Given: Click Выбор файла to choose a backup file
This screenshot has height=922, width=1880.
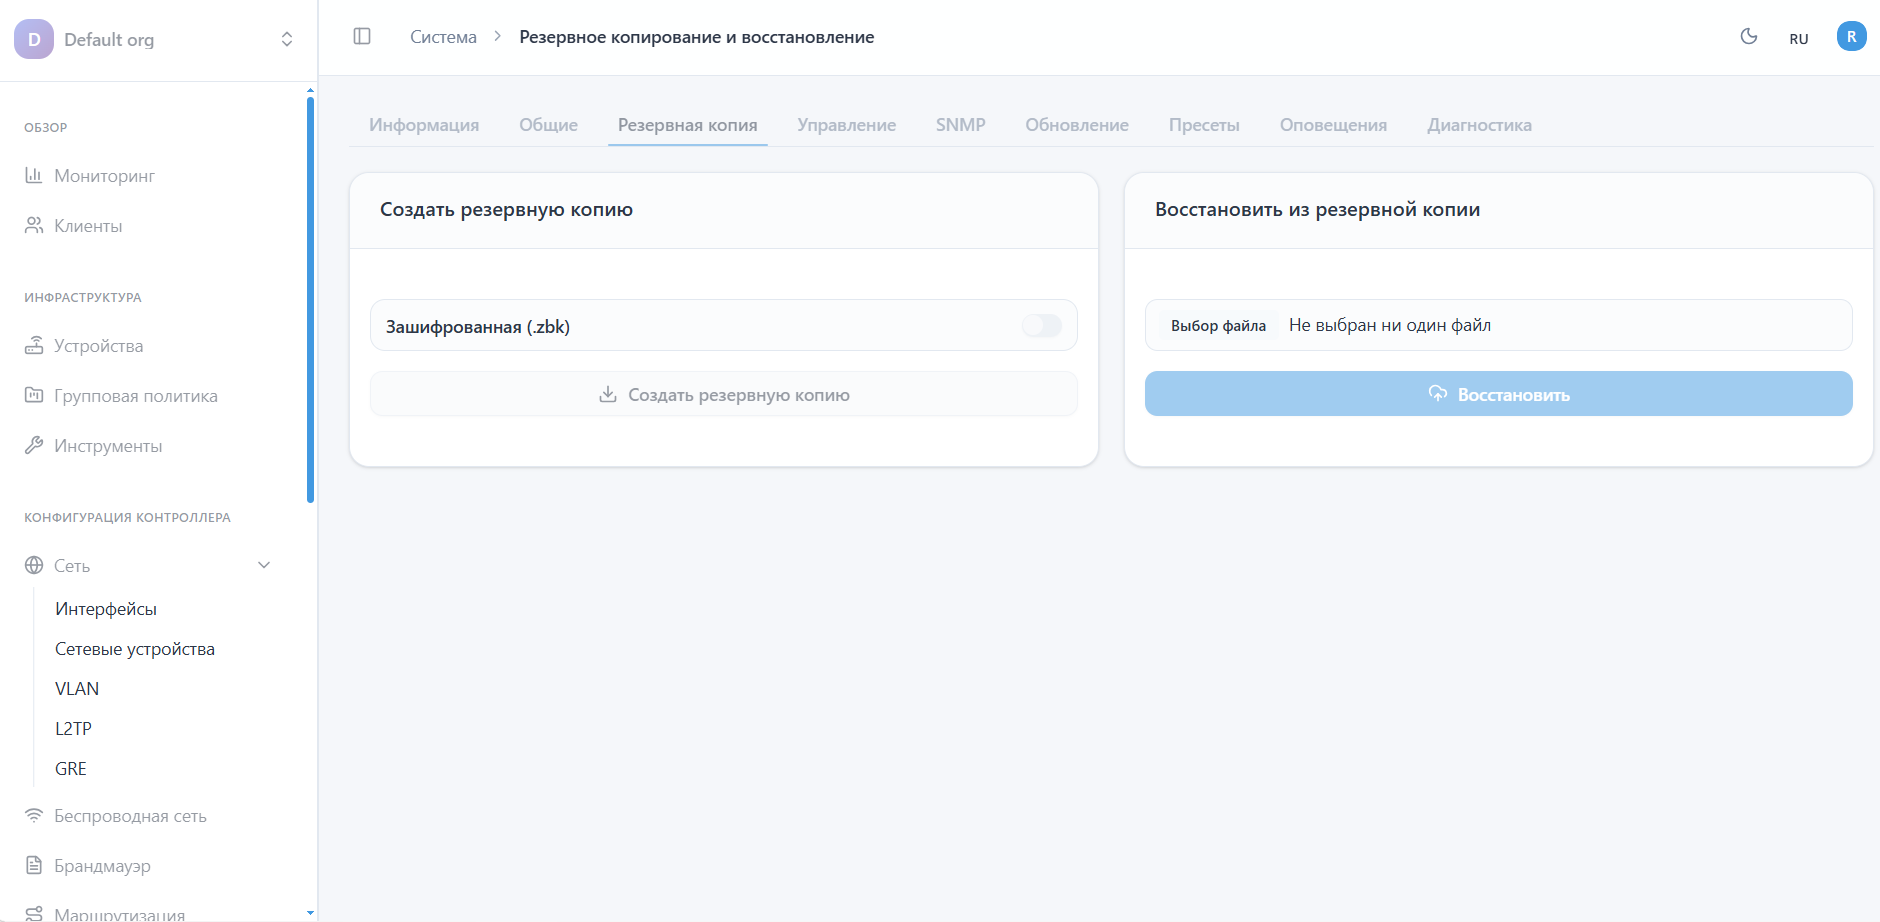Looking at the screenshot, I should (1220, 325).
